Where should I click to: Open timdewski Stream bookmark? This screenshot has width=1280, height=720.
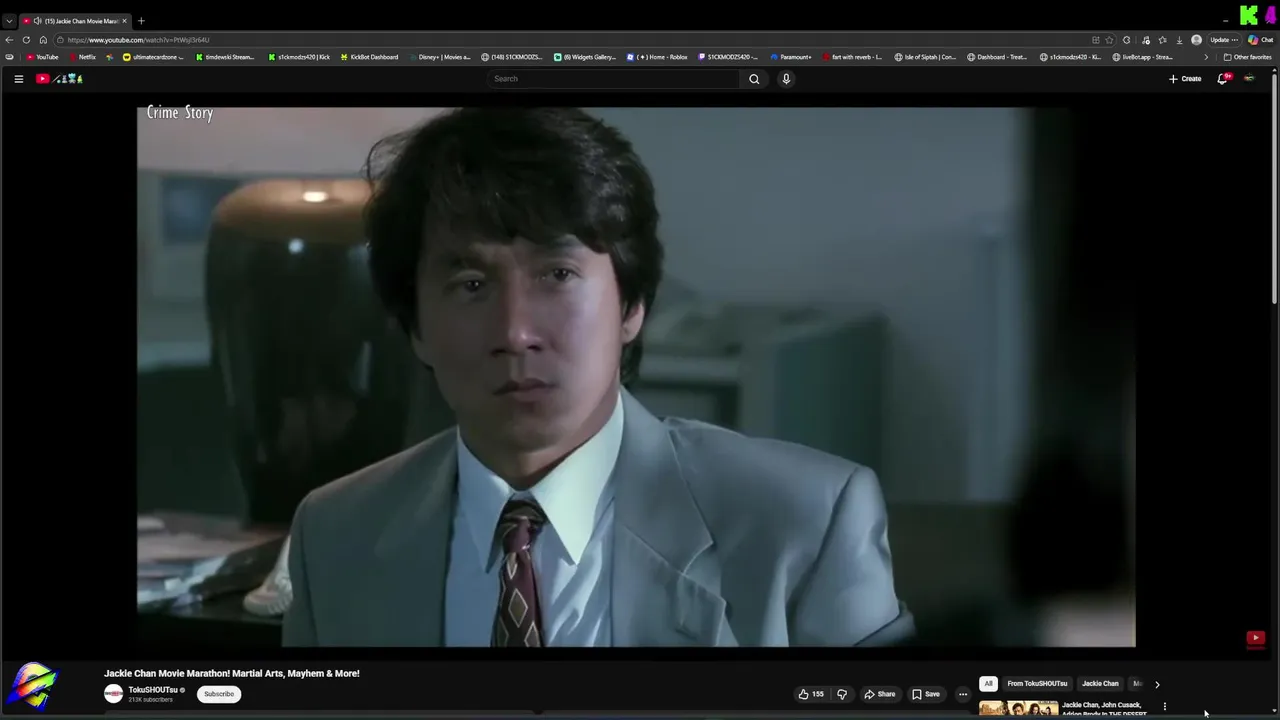click(226, 57)
